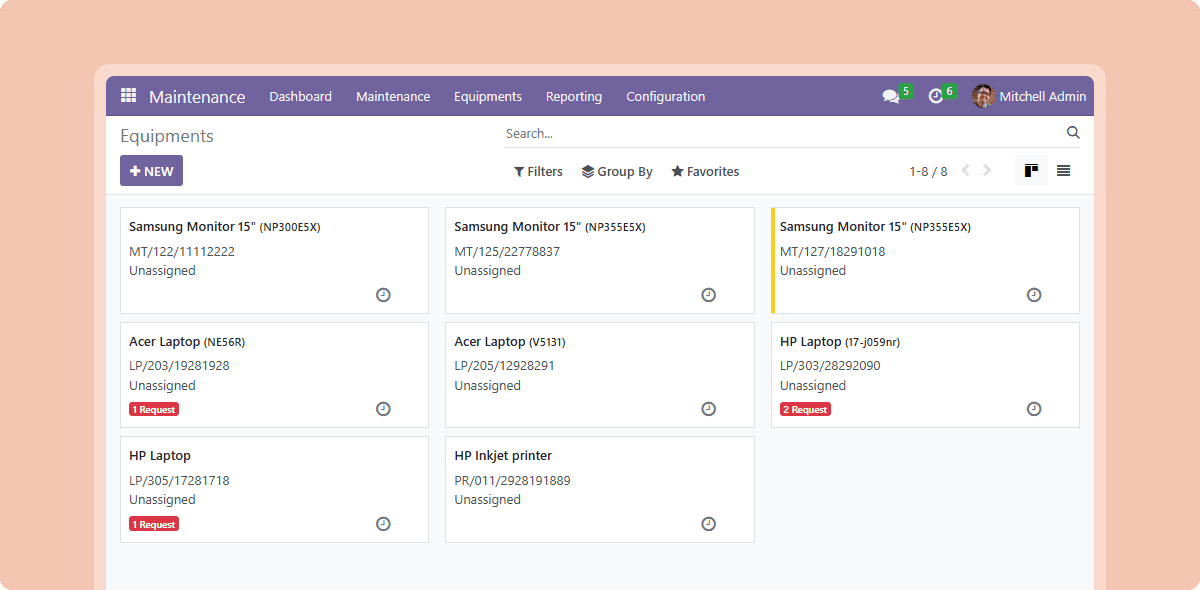
Task: Click activity clock on Acer Laptop (NE56R) card
Action: [383, 409]
